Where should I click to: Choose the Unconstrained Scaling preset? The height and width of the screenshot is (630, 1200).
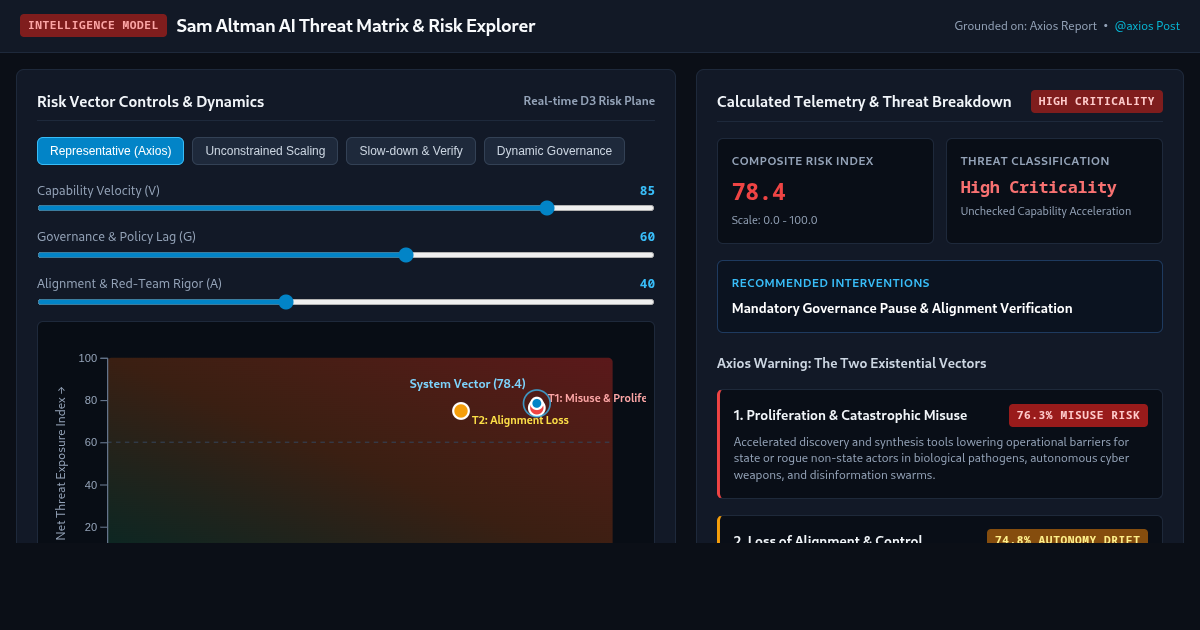tap(265, 151)
